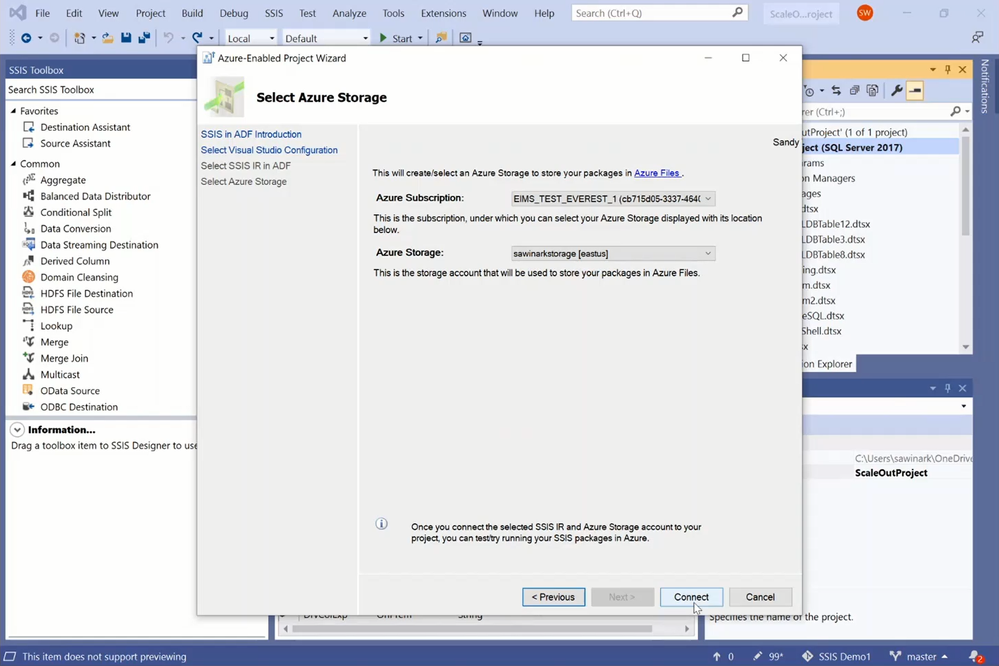This screenshot has height=666, width=999.
Task: Click the pending changes pencil indicator
Action: 768,656
